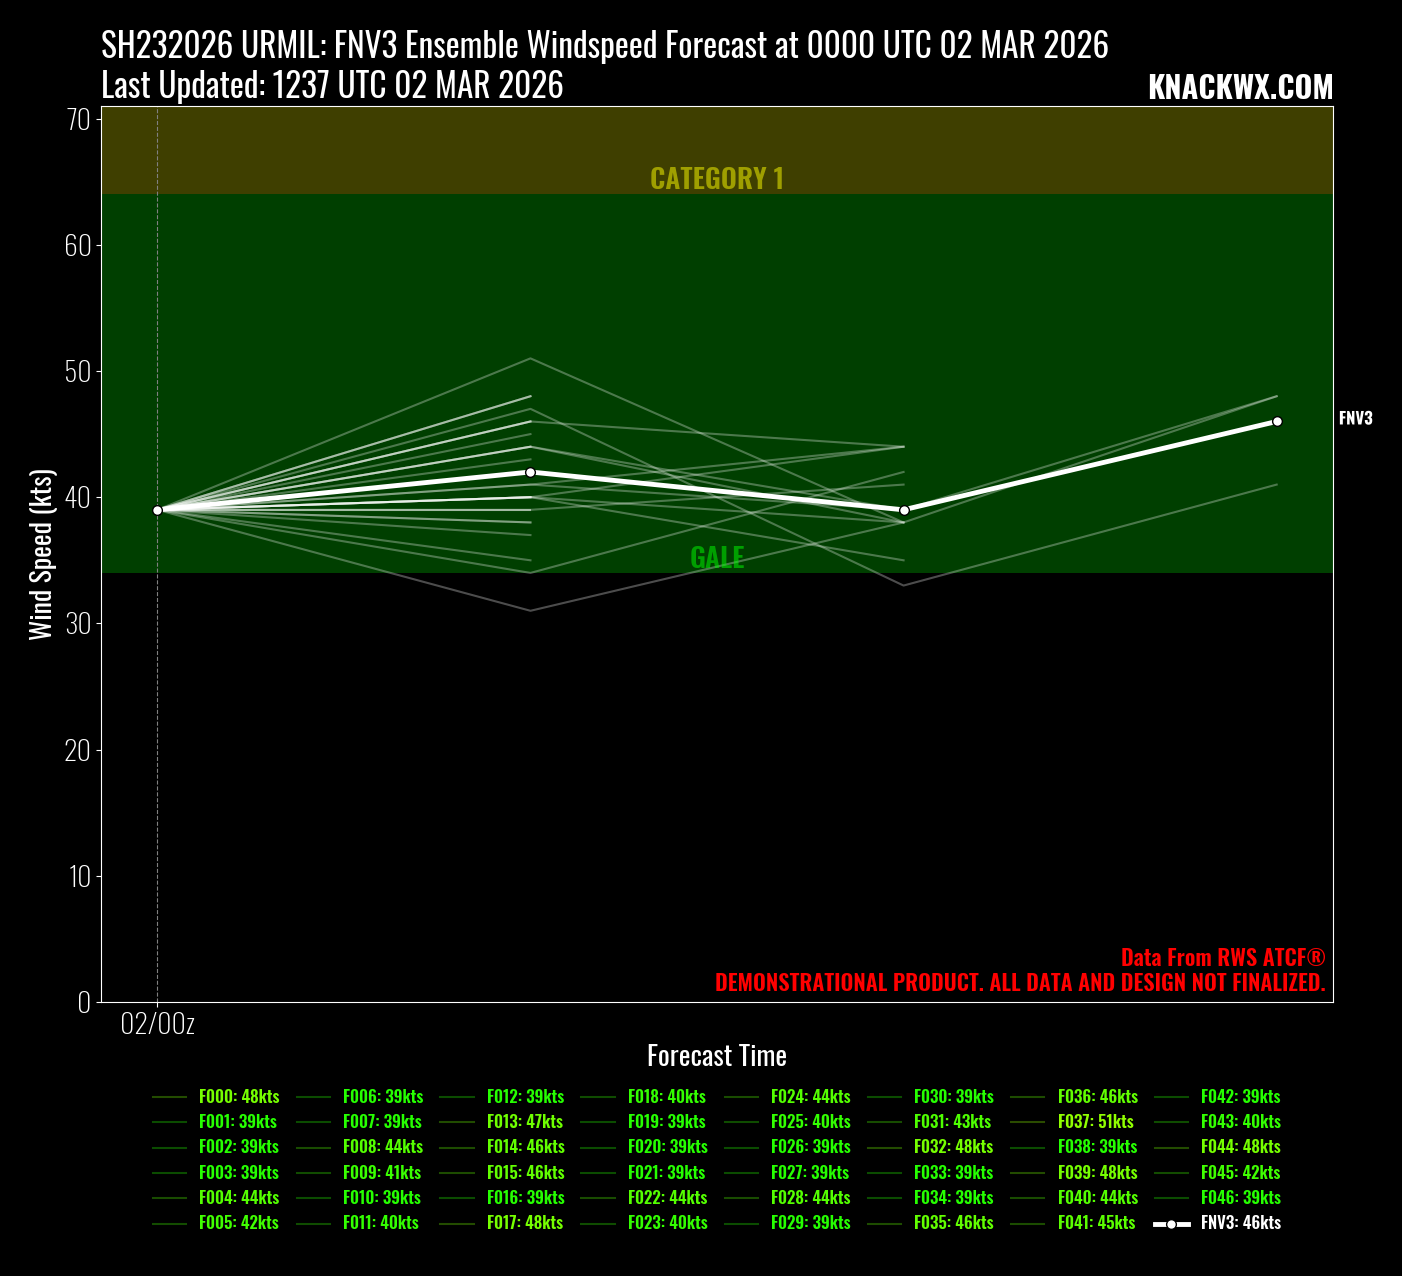The width and height of the screenshot is (1402, 1276).
Task: Pick the F013: 47kts legend entry
Action: 524,1122
